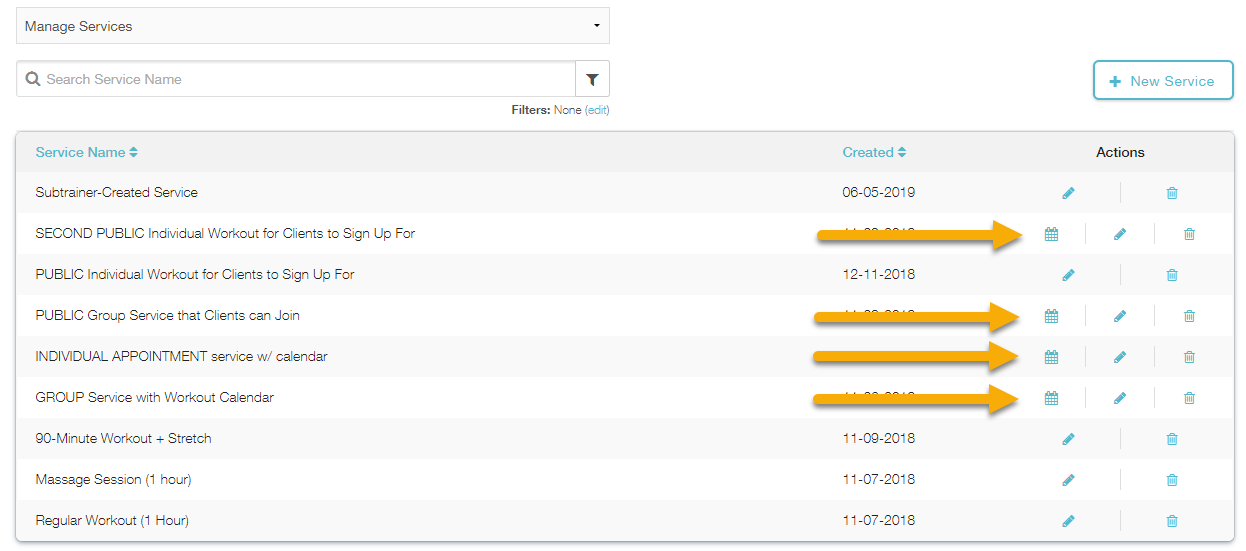Delete the Subtrainer-Created Service

(1172, 193)
